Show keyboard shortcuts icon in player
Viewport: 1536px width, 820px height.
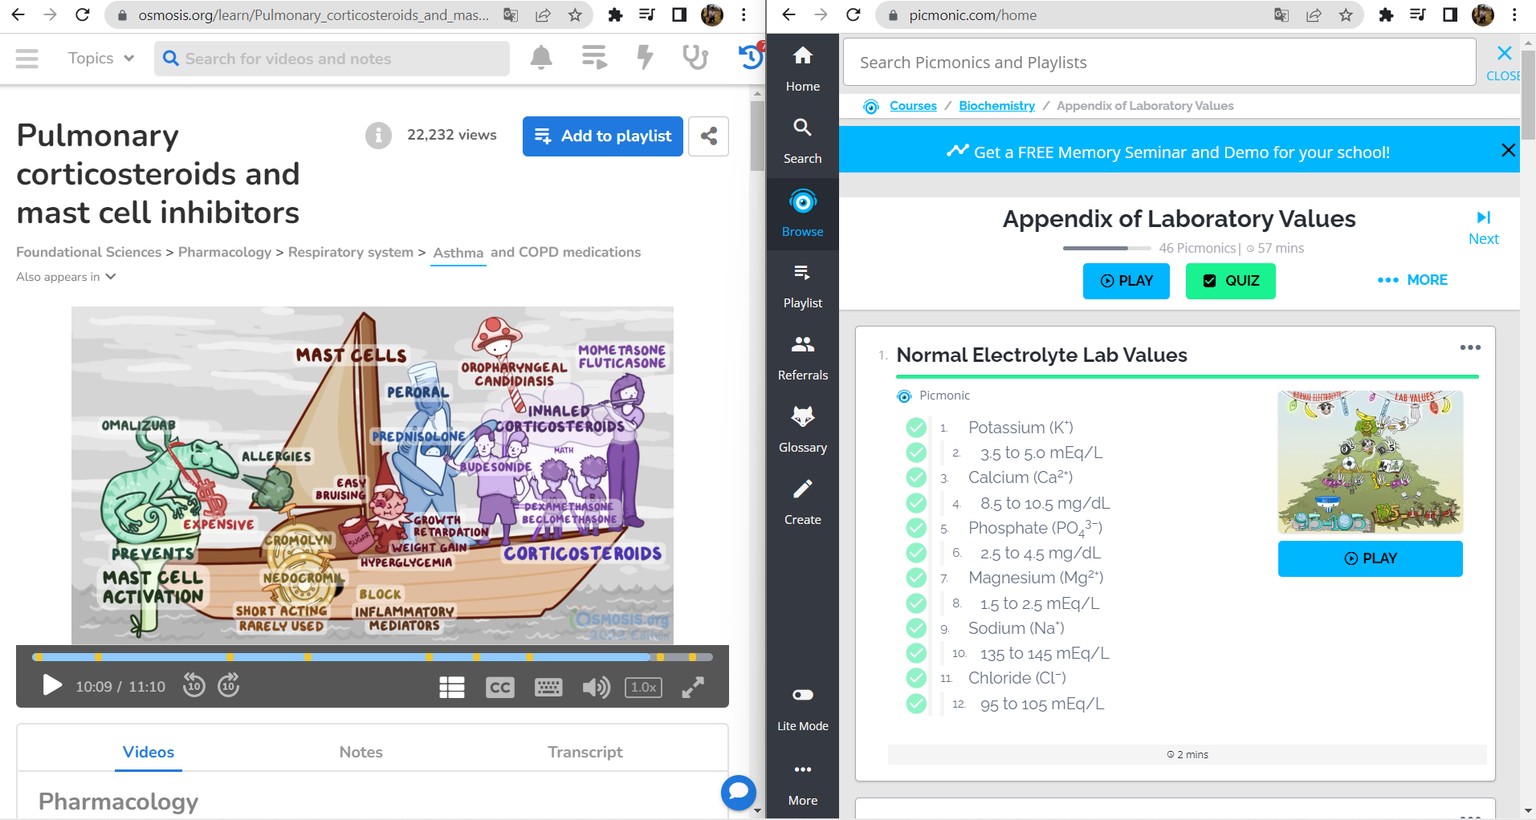tap(548, 687)
